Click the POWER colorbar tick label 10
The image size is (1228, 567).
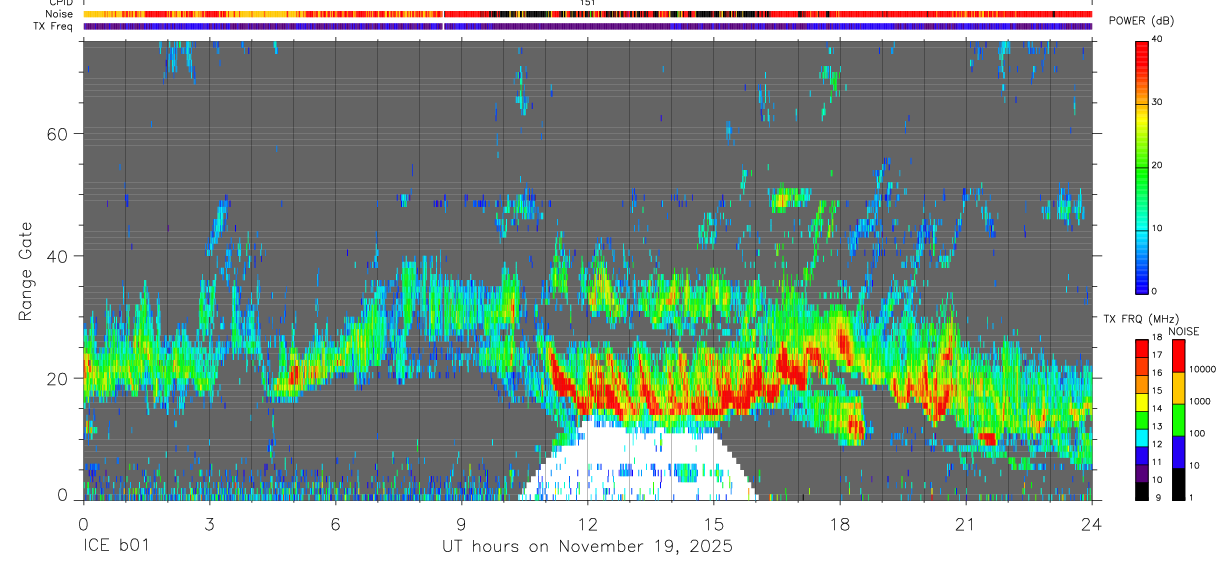(1157, 228)
